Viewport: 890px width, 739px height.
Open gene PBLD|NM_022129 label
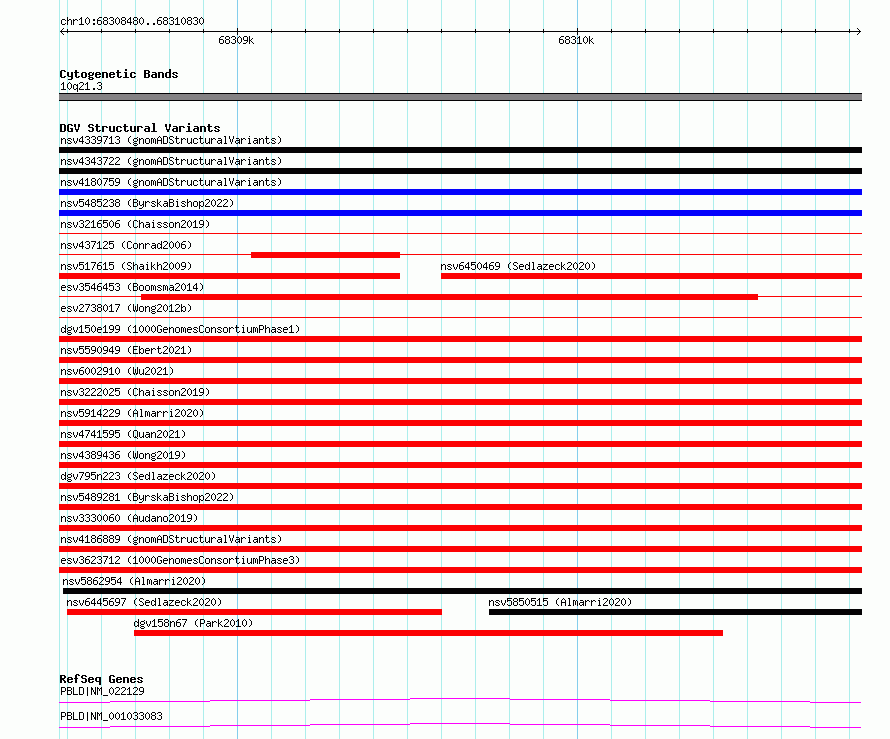click(x=102, y=691)
